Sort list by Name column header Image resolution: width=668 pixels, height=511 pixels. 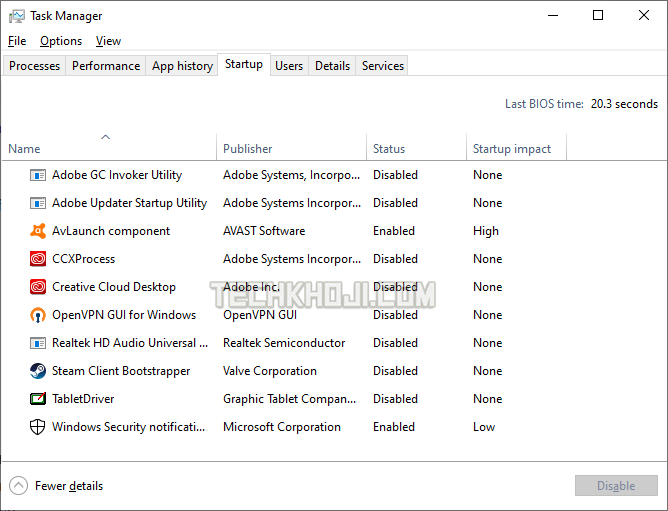click(x=24, y=149)
